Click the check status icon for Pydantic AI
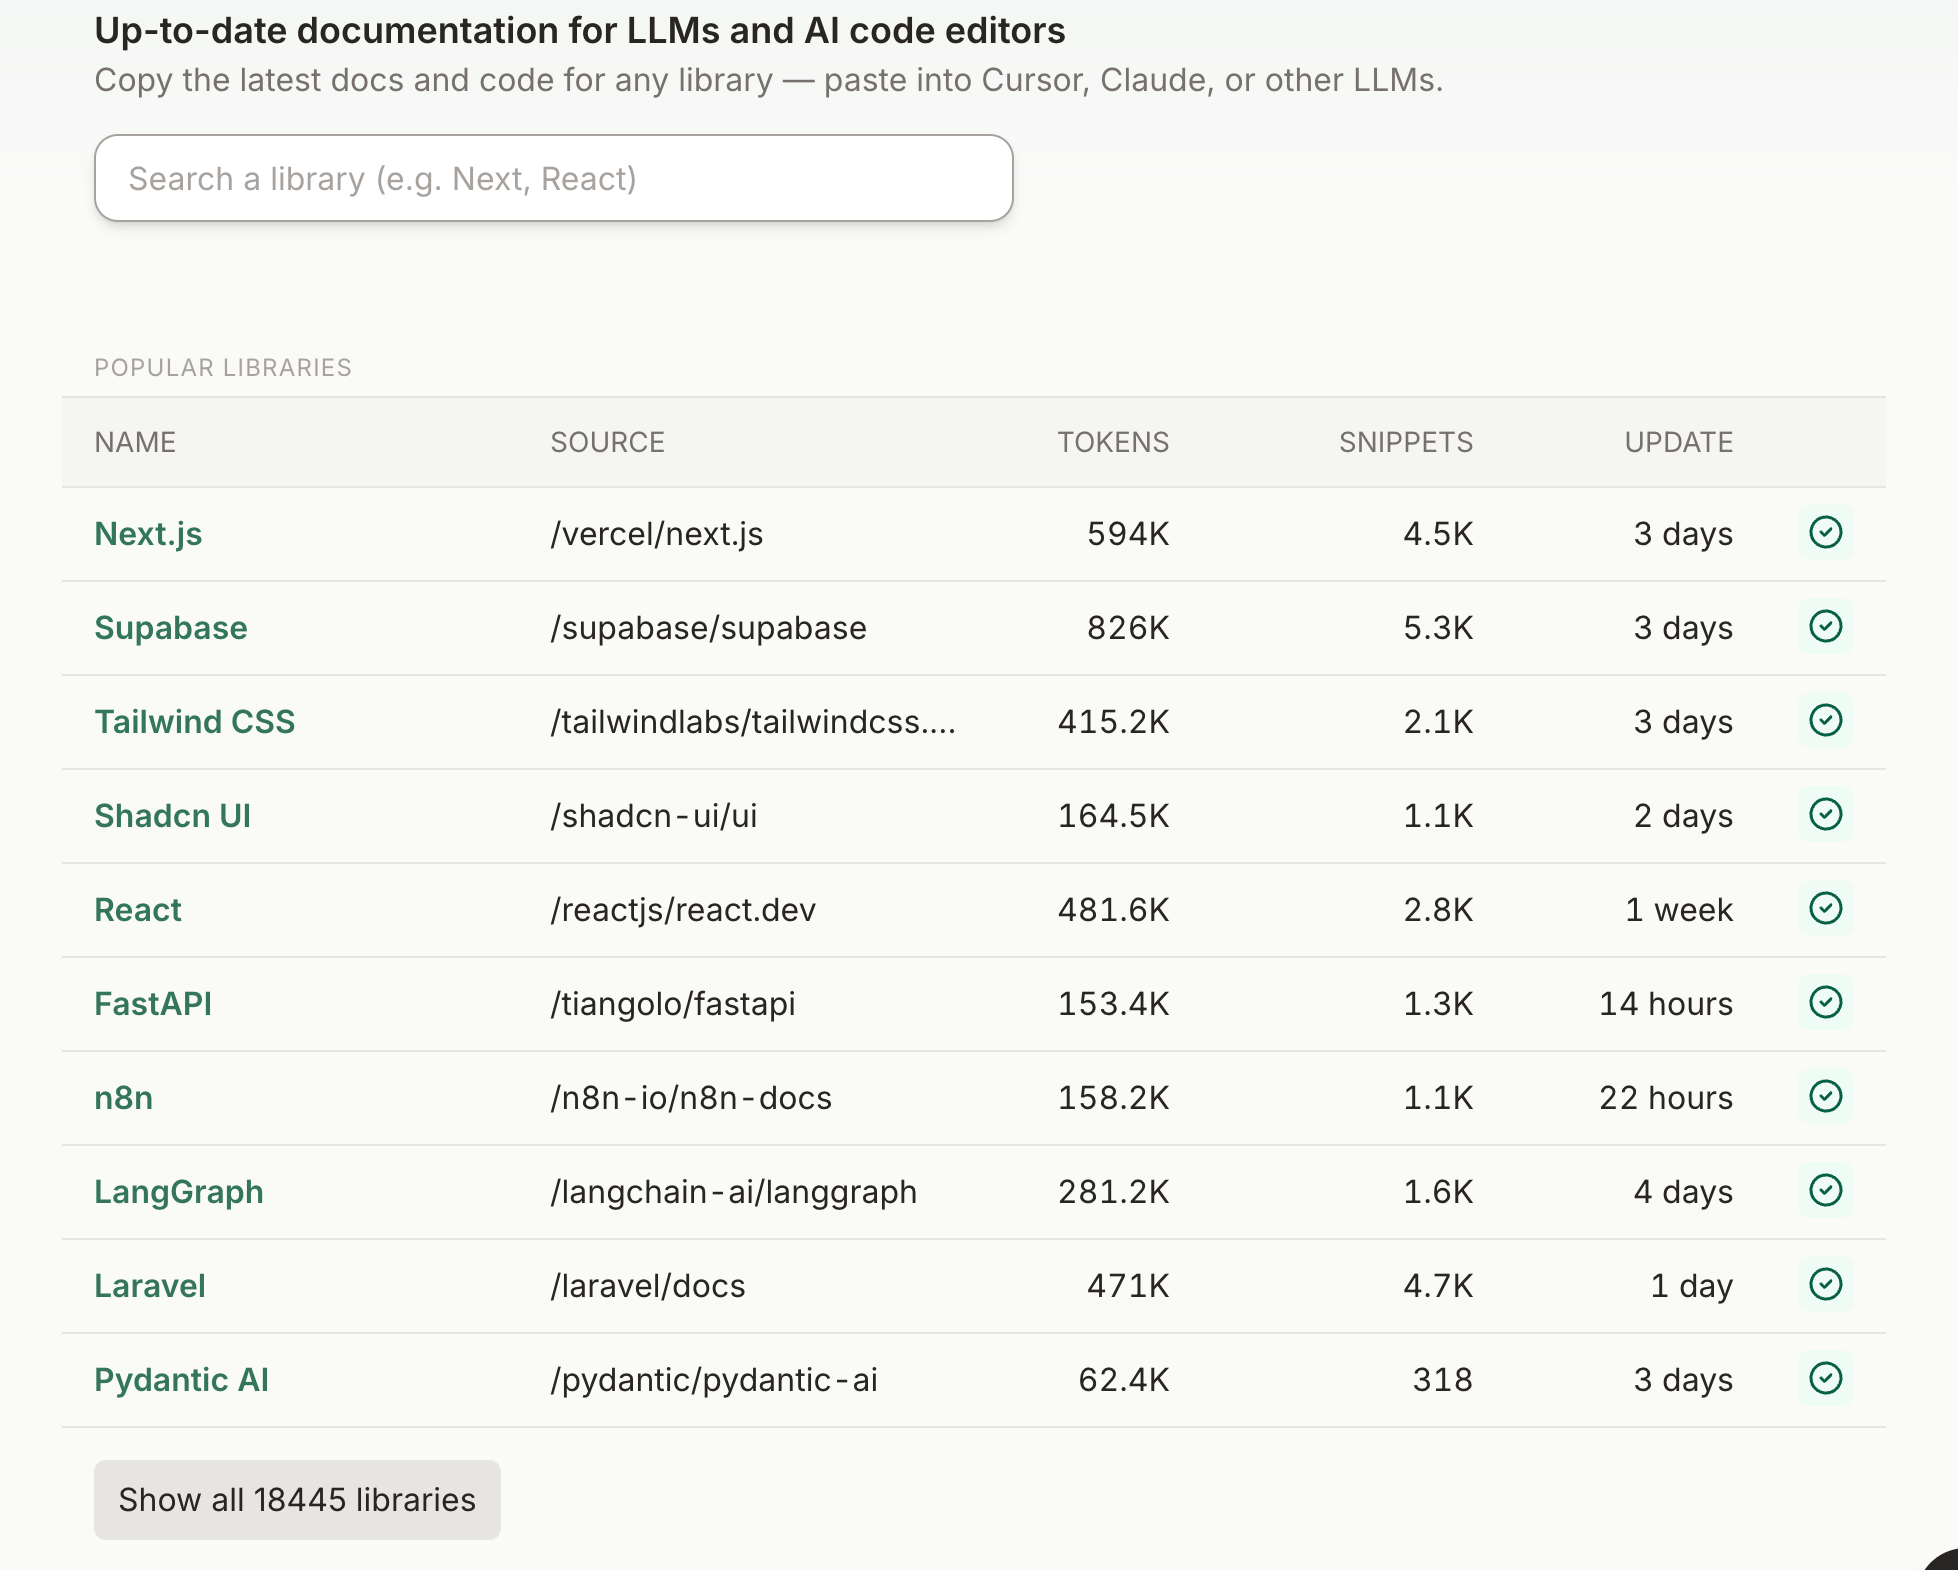 [1825, 1379]
